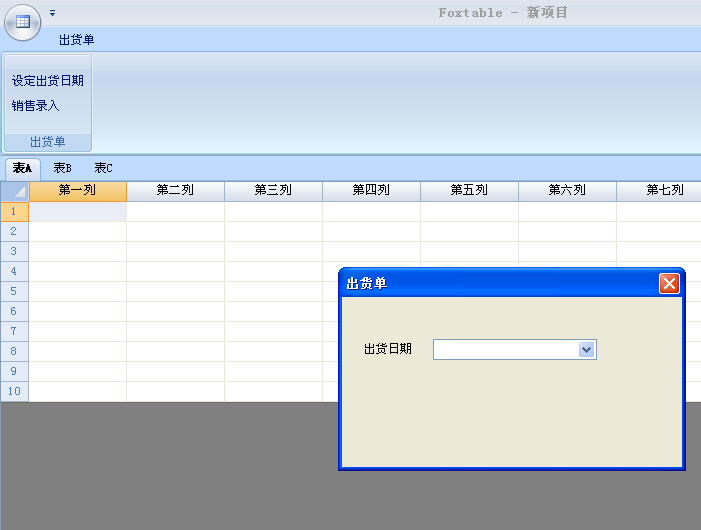Select row header 5
The image size is (701, 530).
(14, 291)
